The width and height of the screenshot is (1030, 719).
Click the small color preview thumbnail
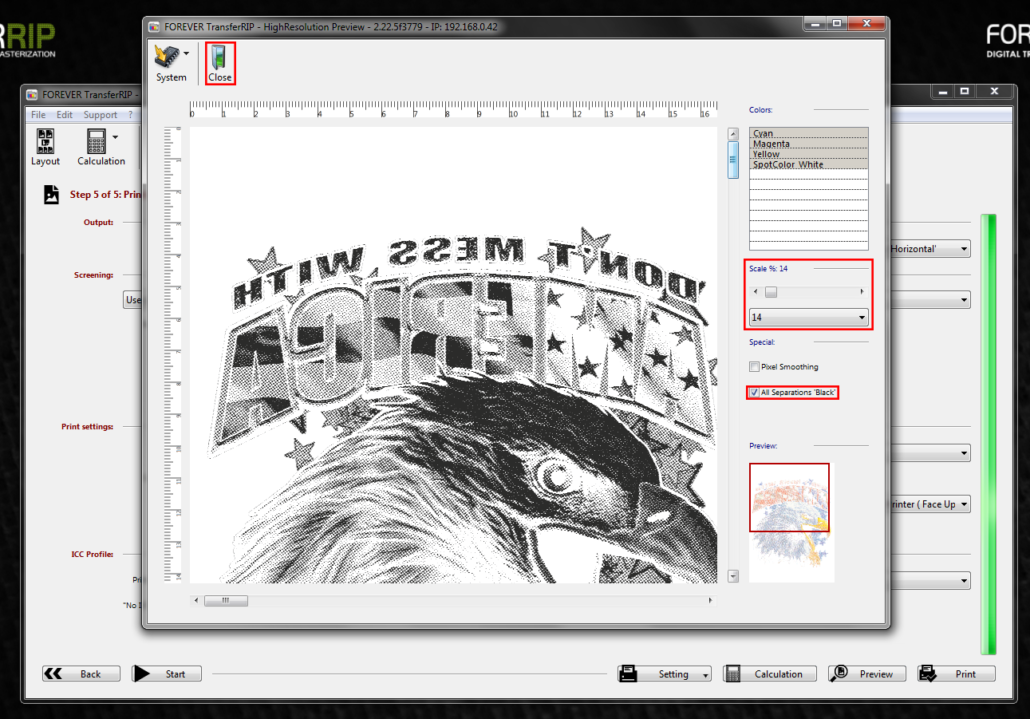[792, 523]
